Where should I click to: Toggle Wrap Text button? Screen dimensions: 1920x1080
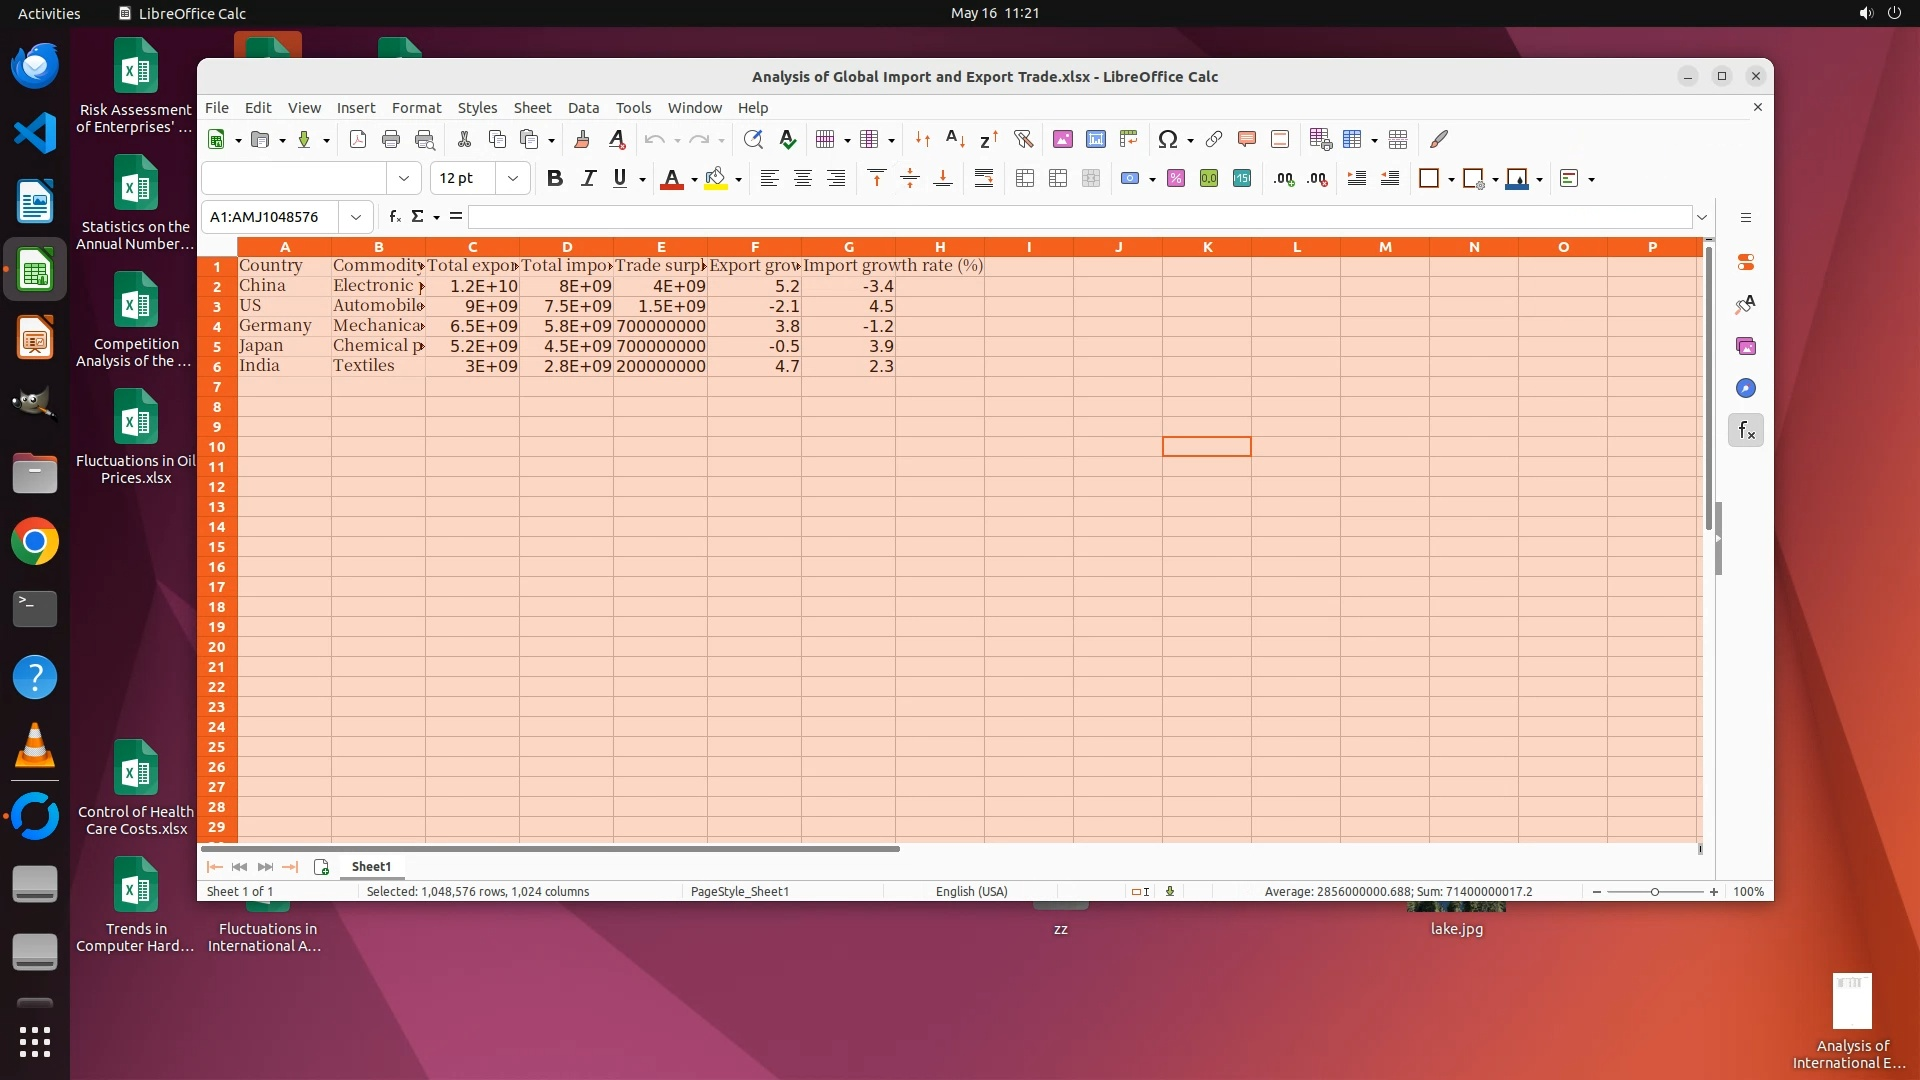(x=984, y=178)
